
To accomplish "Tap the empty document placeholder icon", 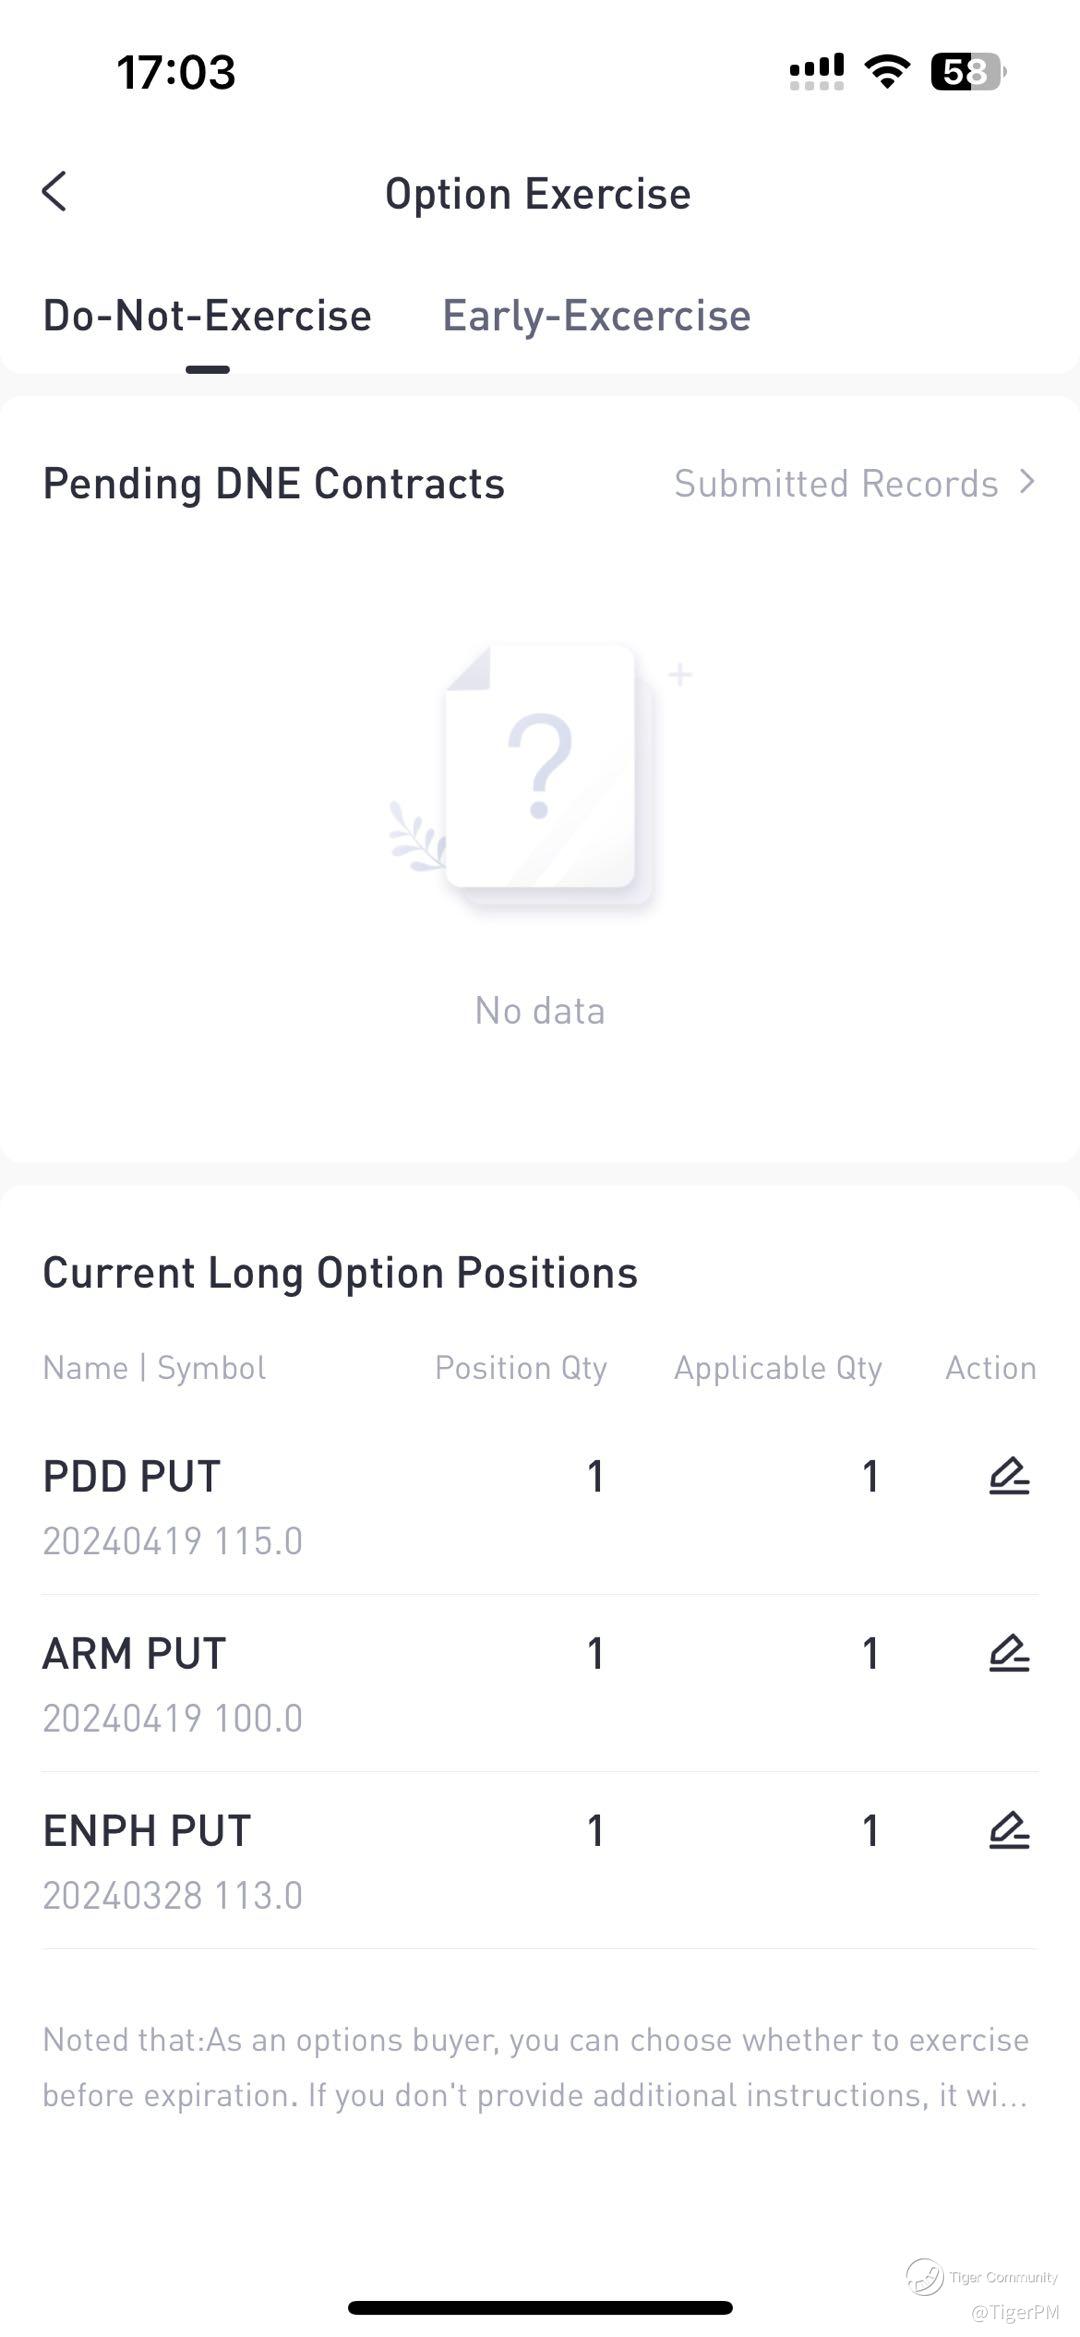I will [x=540, y=770].
